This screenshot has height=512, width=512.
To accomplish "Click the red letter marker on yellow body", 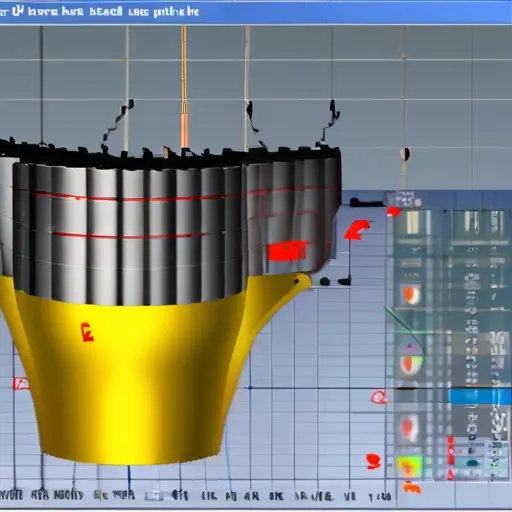I will click(87, 332).
